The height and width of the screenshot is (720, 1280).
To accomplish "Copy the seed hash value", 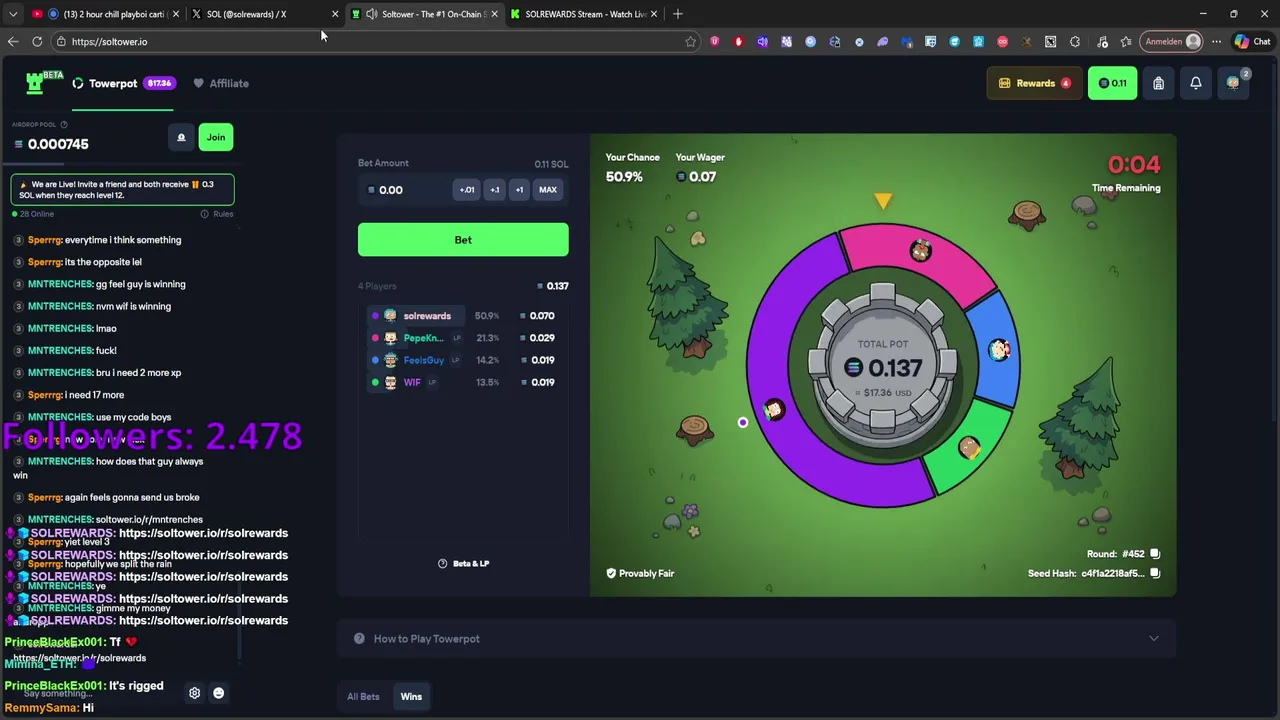I will (x=1155, y=573).
